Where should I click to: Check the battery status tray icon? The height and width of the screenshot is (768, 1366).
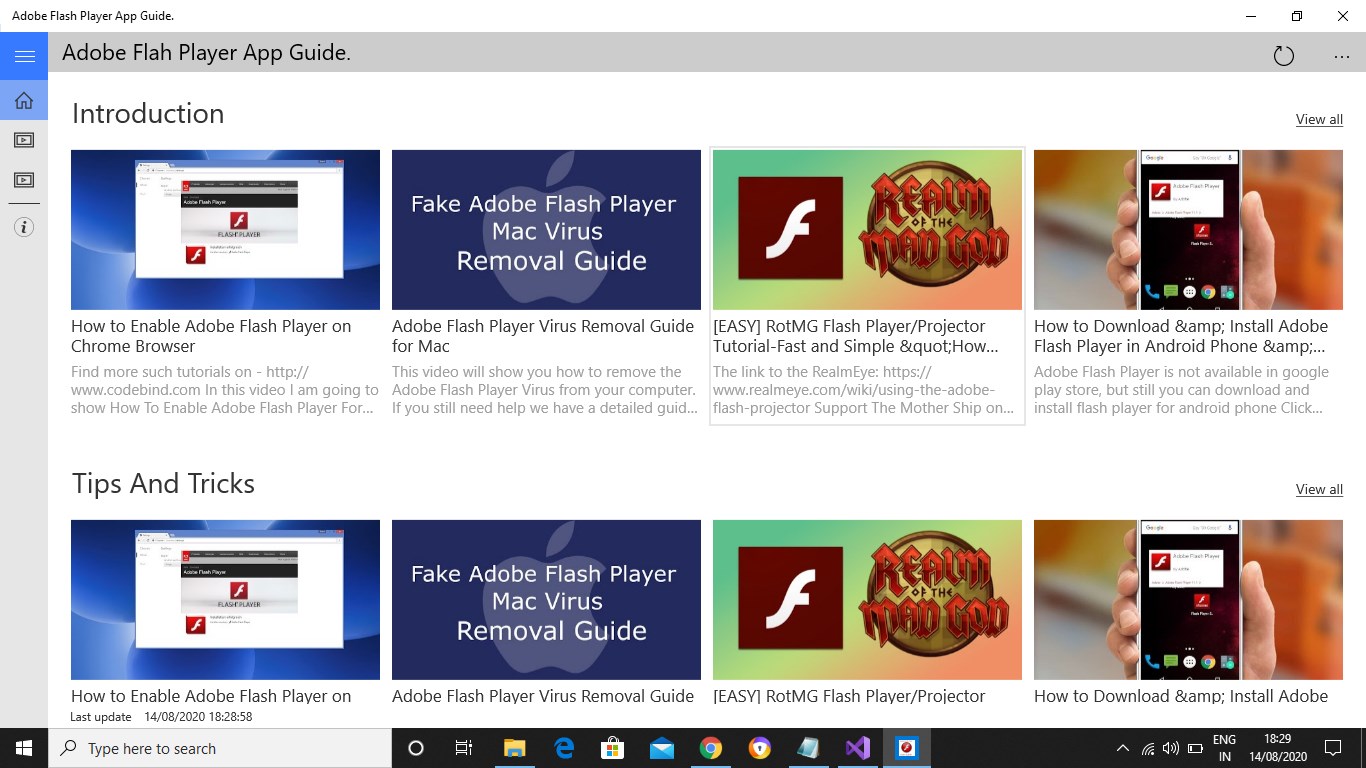[x=1195, y=748]
